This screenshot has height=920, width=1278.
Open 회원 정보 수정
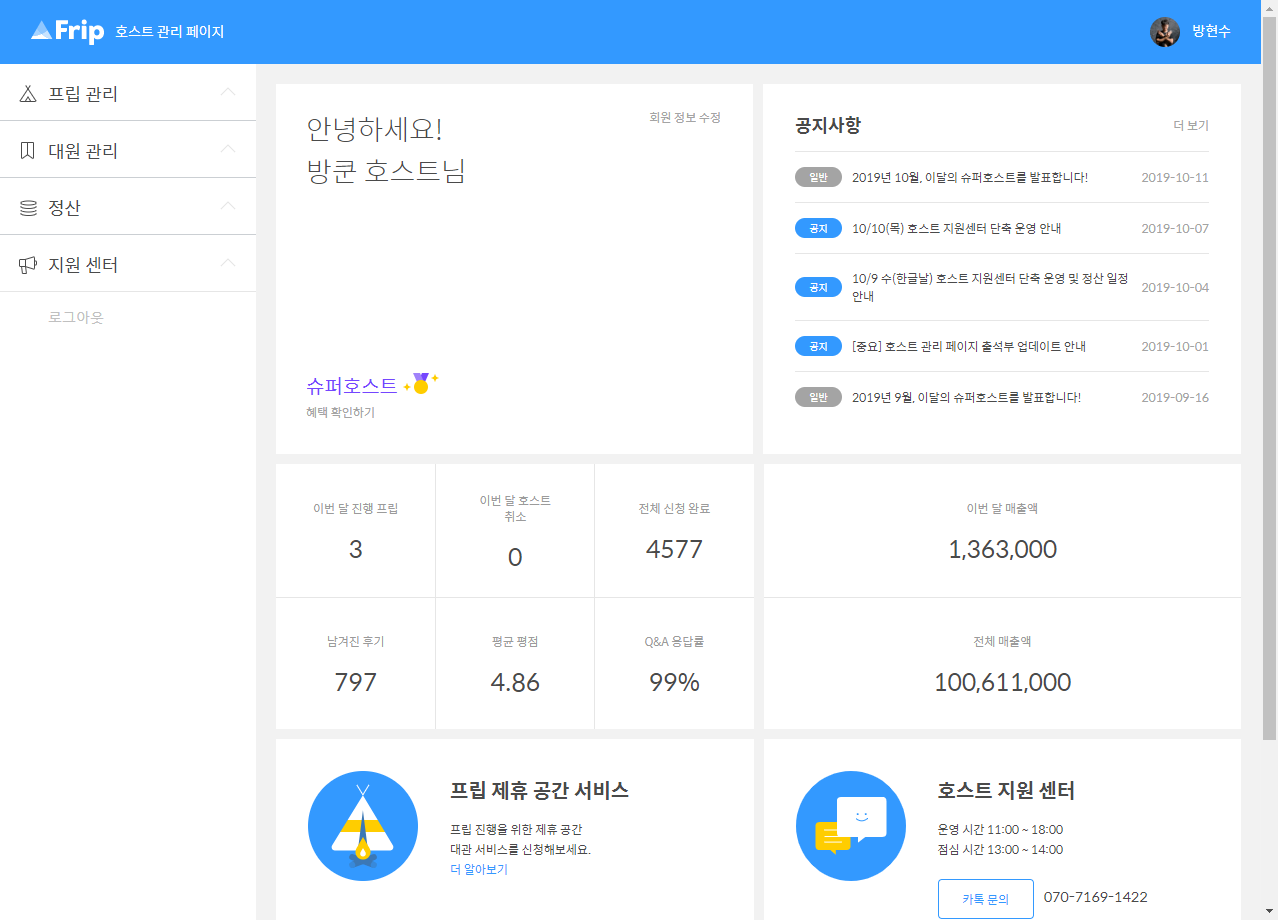[x=683, y=117]
